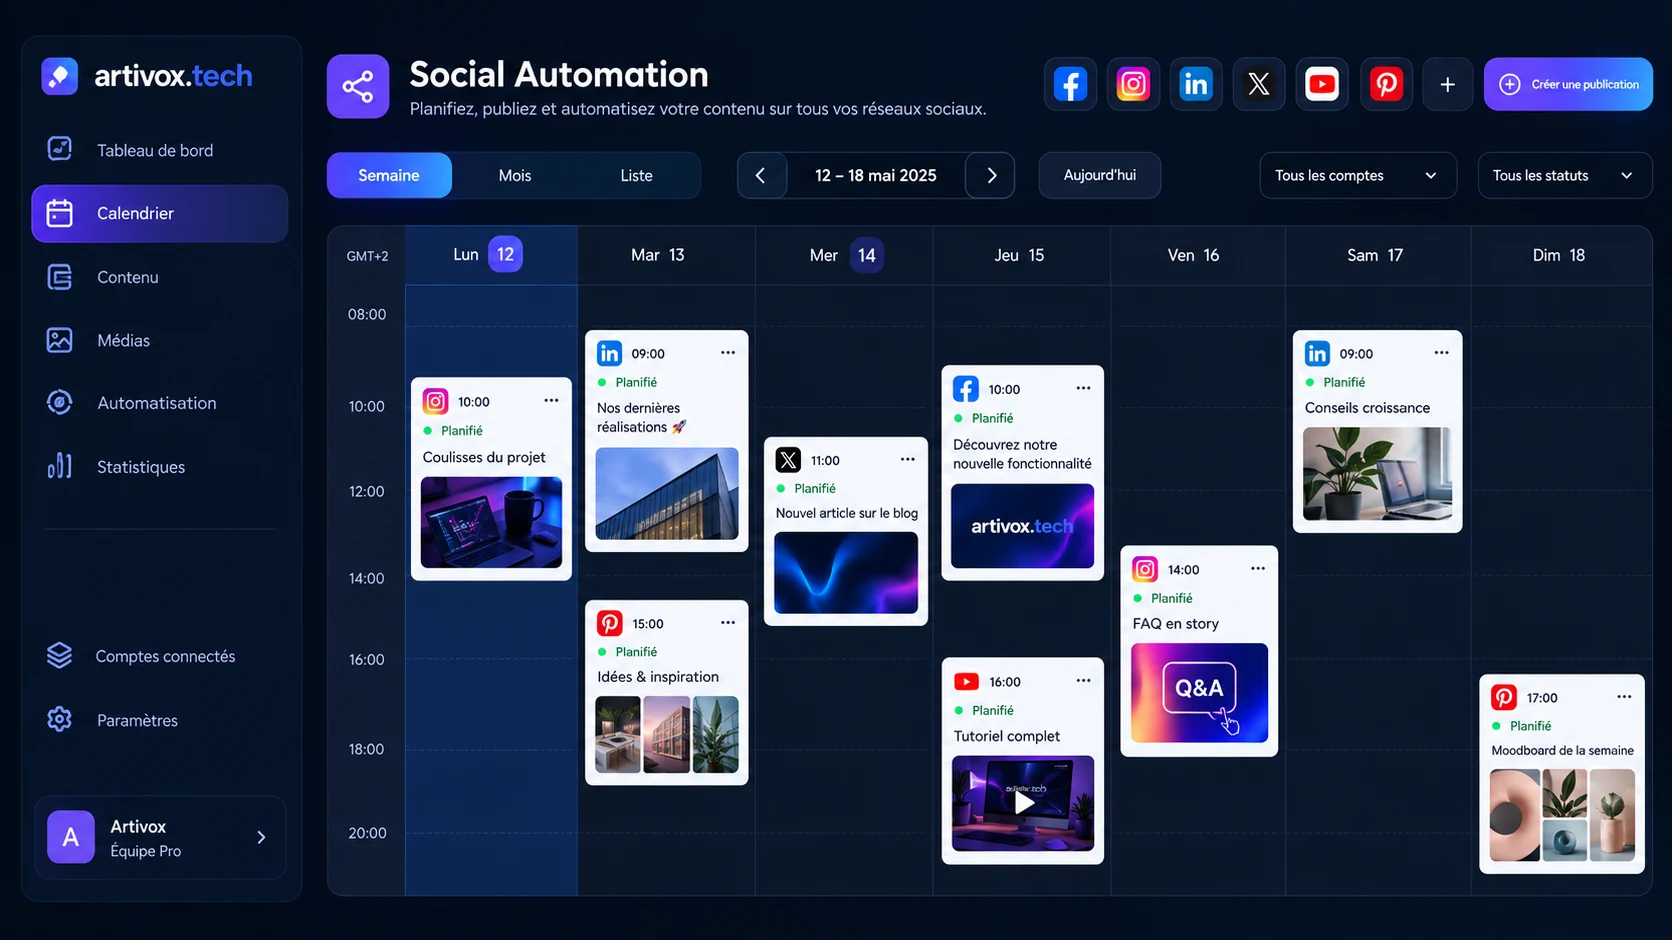Open options menu of Idées & inspiration post
Screen dimensions: 1672x940
tap(728, 622)
